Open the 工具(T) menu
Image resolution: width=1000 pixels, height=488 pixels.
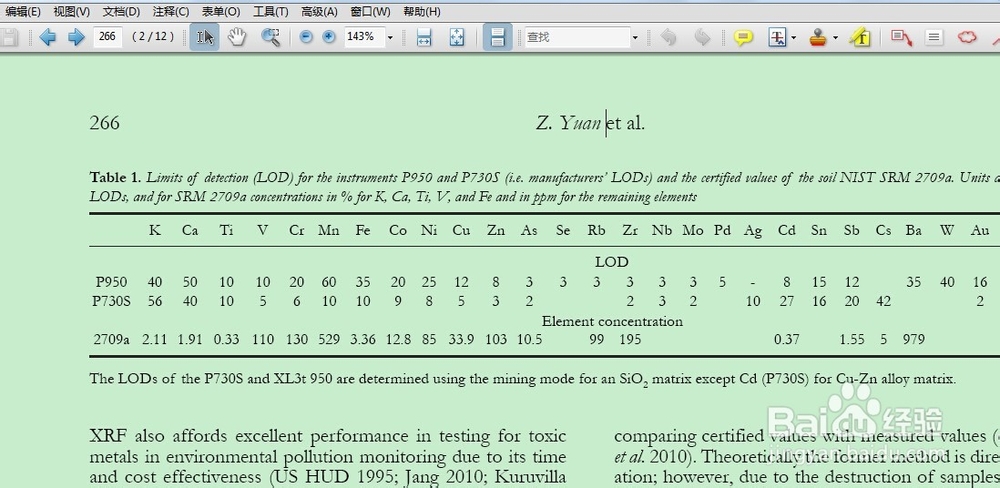[270, 11]
